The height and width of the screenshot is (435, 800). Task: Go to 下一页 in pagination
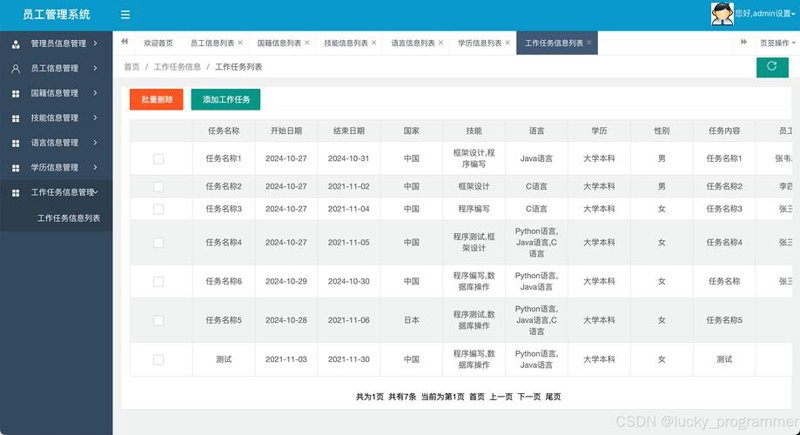[529, 397]
